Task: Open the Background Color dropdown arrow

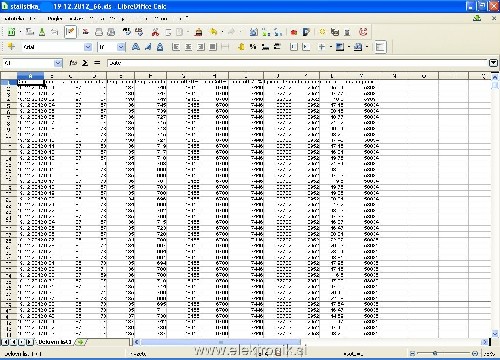Action: [349, 47]
